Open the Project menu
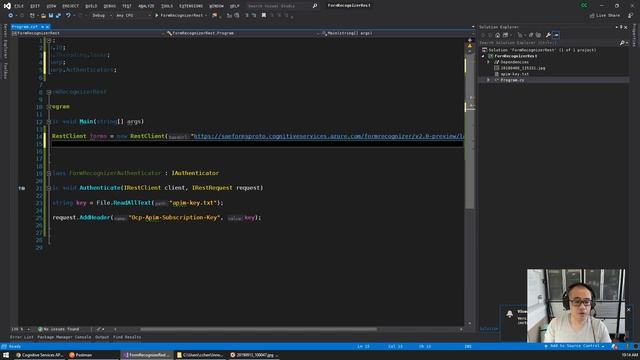640x360 pixels. pyautogui.click(x=70, y=6)
